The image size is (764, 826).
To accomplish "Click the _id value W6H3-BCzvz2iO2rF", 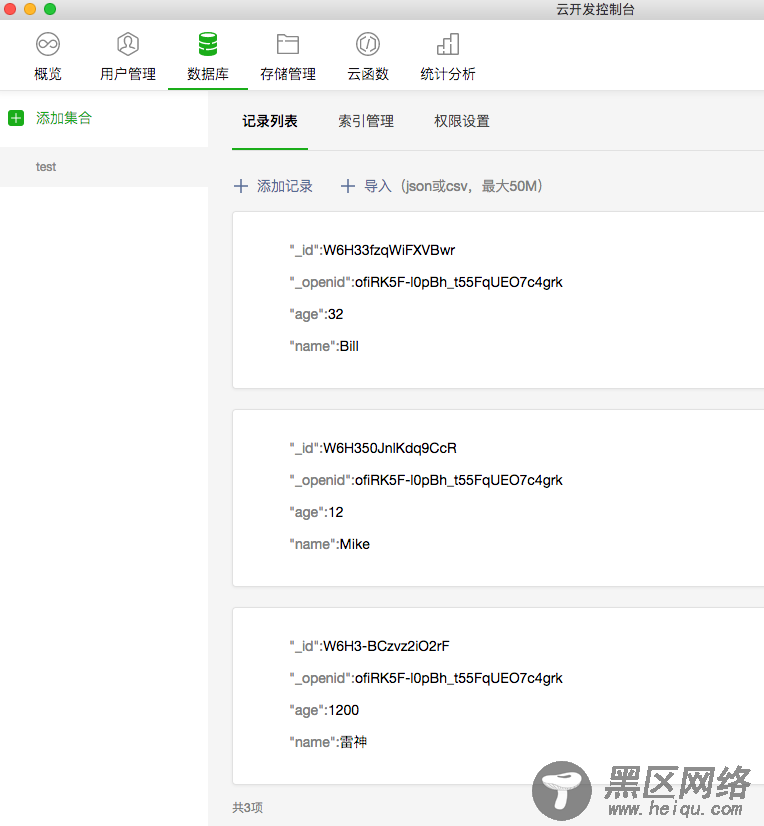I will [386, 646].
